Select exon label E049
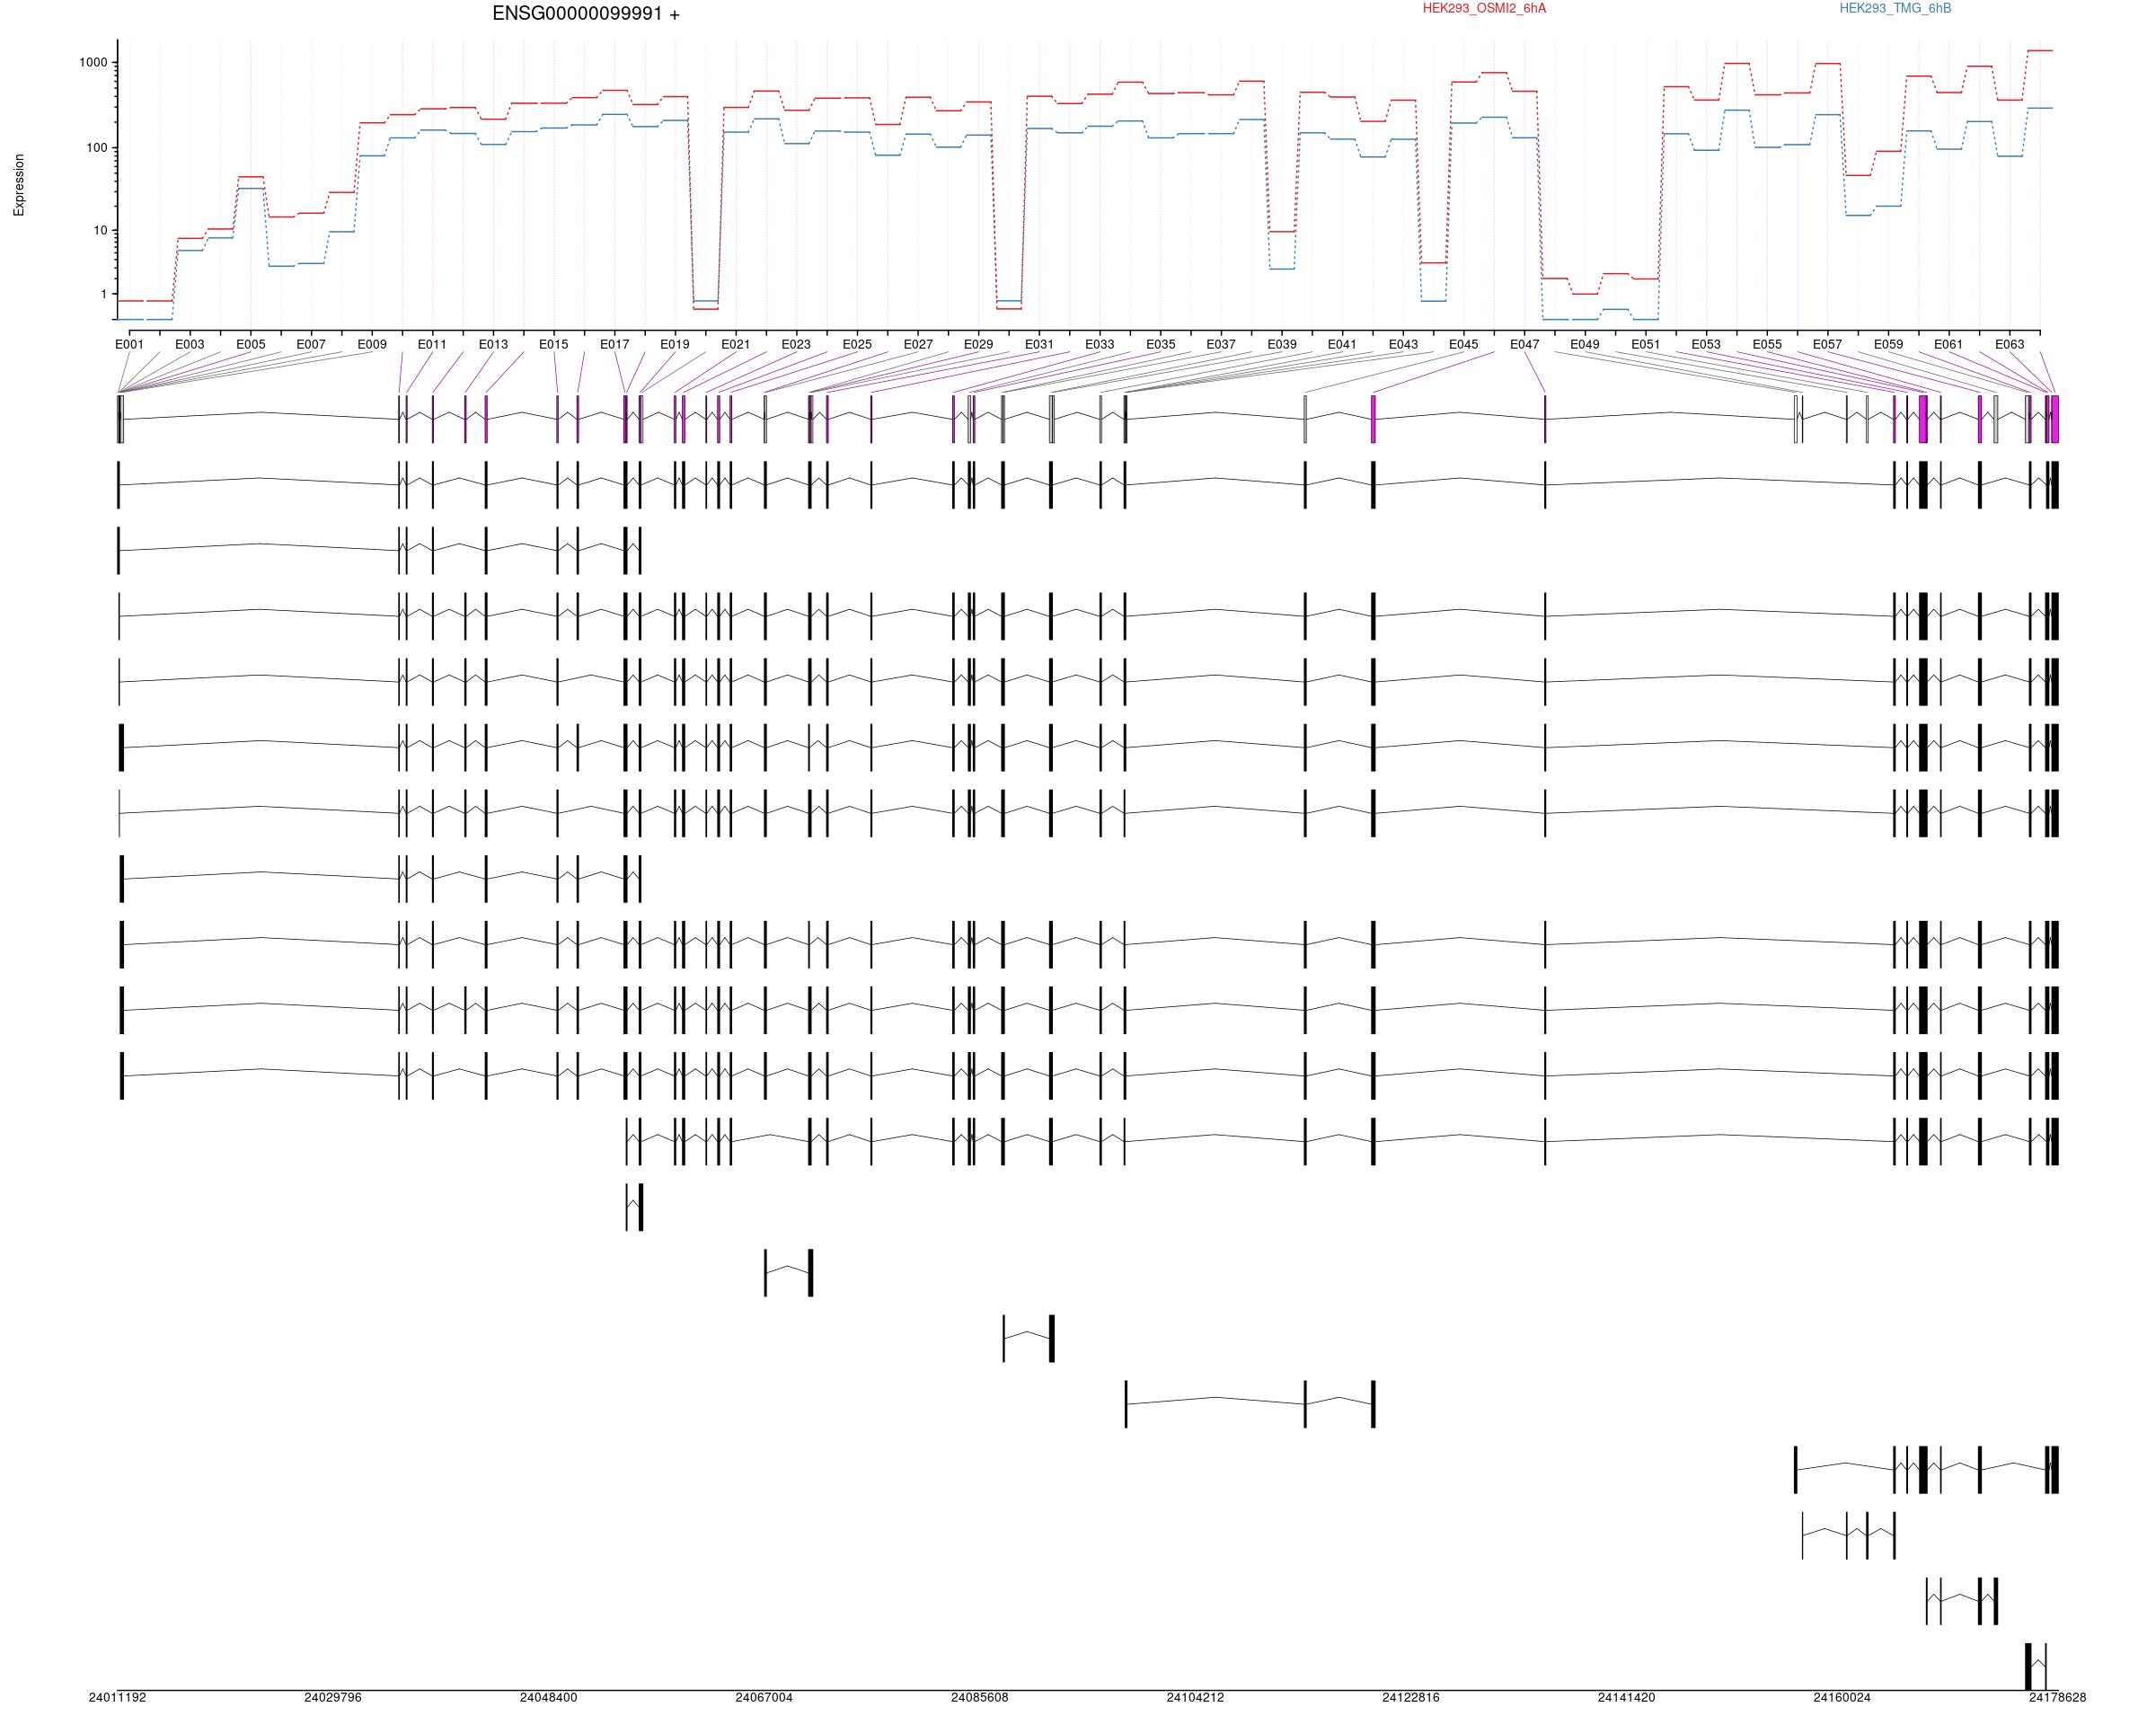Image resolution: width=2156 pixels, height=1716 pixels. pos(1585,345)
